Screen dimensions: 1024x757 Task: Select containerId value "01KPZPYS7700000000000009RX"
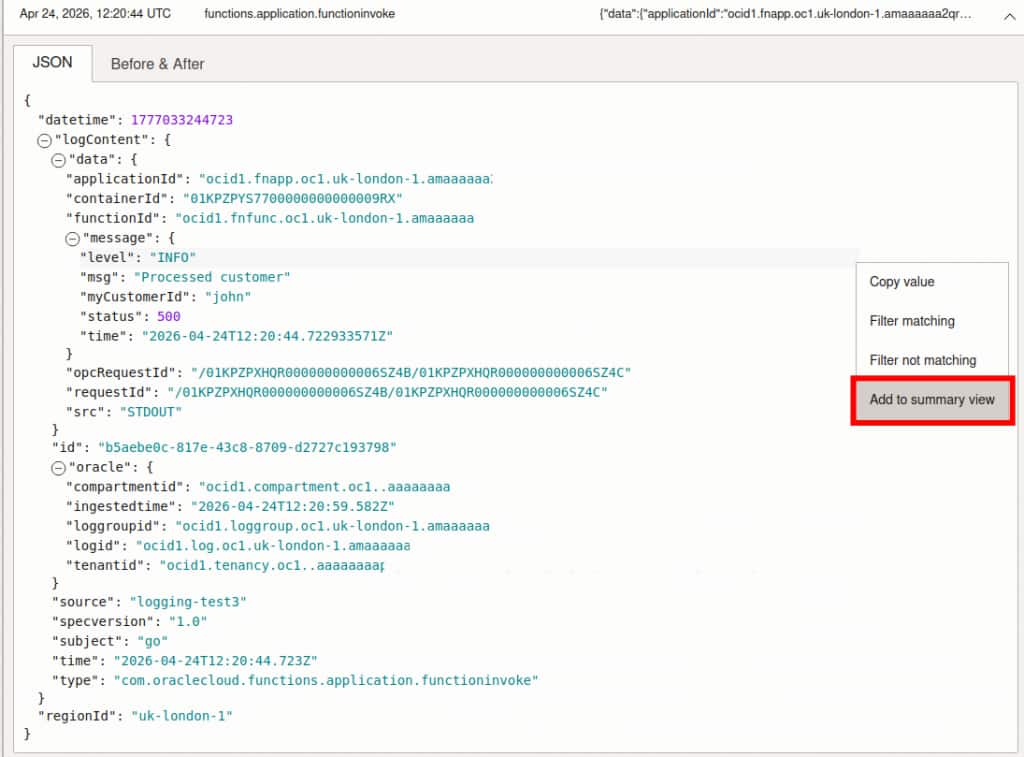point(293,199)
